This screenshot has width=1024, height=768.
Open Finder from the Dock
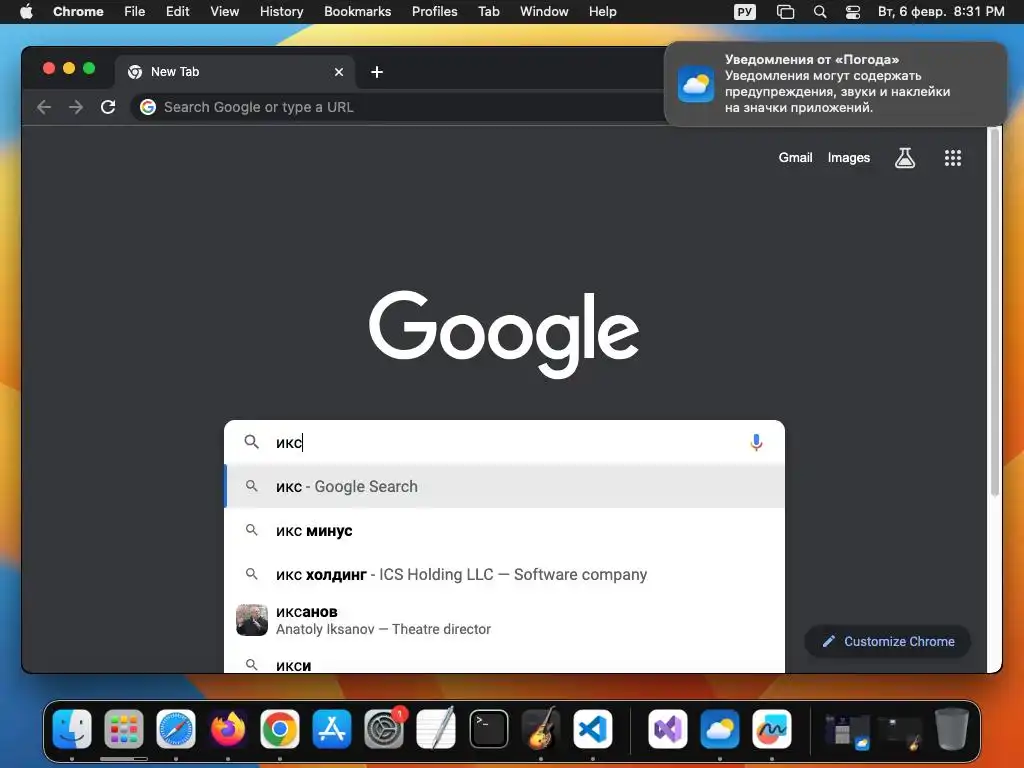(72, 729)
